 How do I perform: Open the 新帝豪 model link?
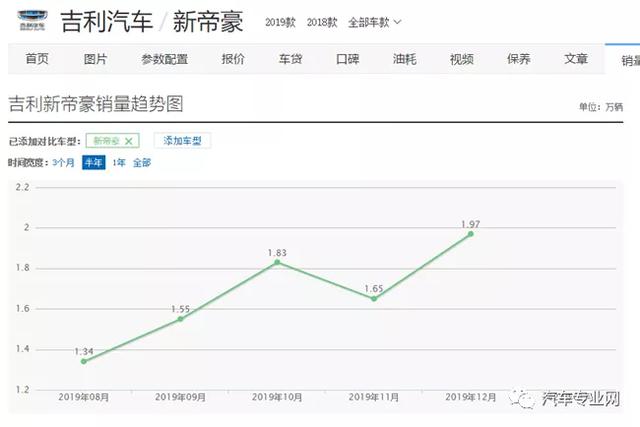click(208, 21)
